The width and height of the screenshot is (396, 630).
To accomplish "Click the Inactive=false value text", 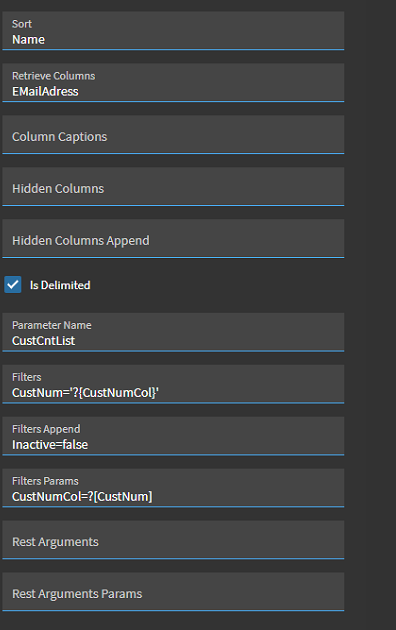I will [50, 445].
